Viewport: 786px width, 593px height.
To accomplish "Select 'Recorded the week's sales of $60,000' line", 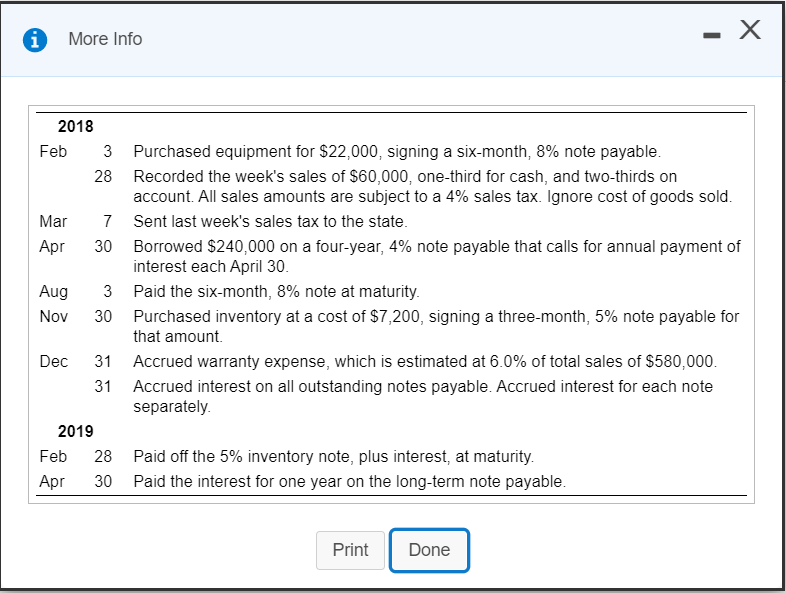I will pyautogui.click(x=405, y=176).
